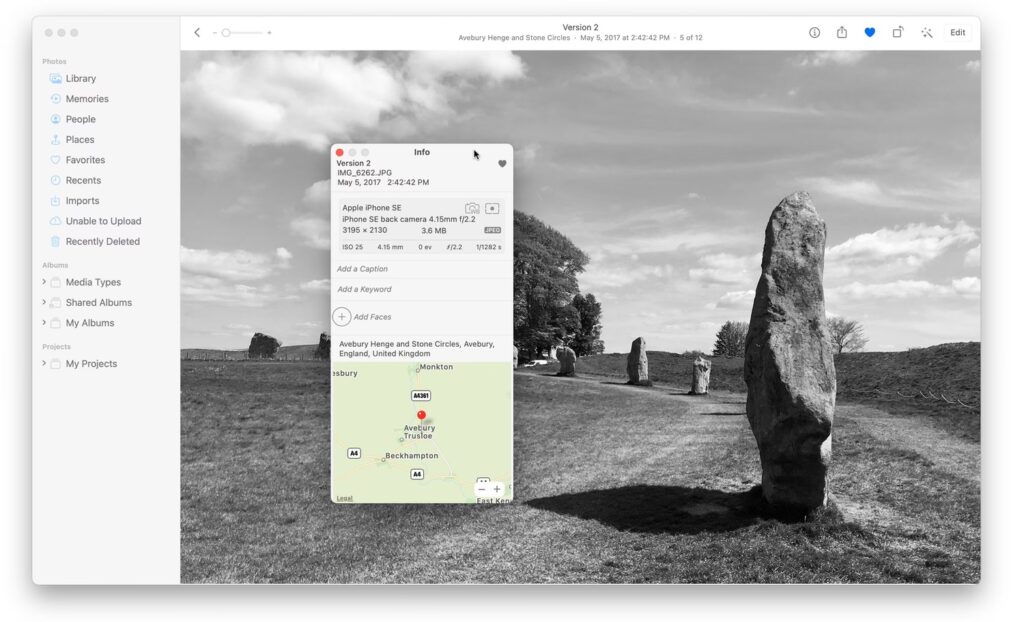The image size is (1024, 622).
Task: Click the Add Faces plus icon
Action: point(342,317)
